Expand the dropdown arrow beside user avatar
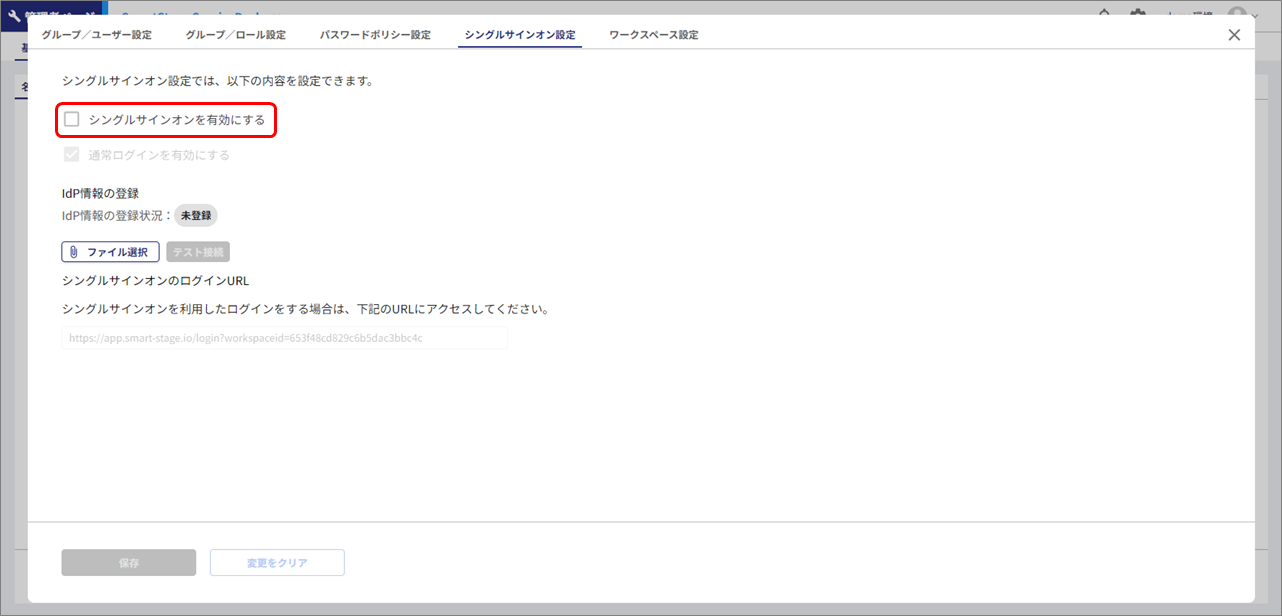Image resolution: width=1282 pixels, height=616 pixels. 1257,13
